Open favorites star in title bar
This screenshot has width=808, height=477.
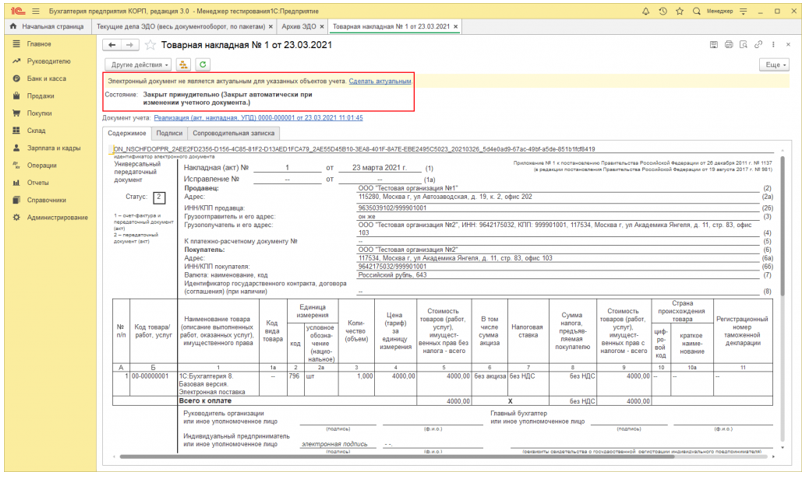tap(680, 11)
